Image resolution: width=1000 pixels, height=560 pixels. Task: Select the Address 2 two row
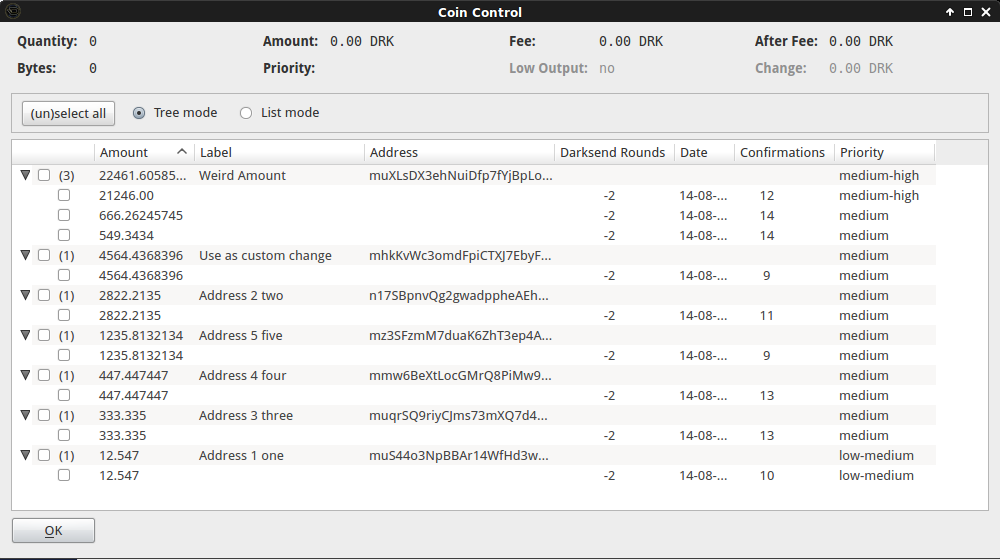474,295
